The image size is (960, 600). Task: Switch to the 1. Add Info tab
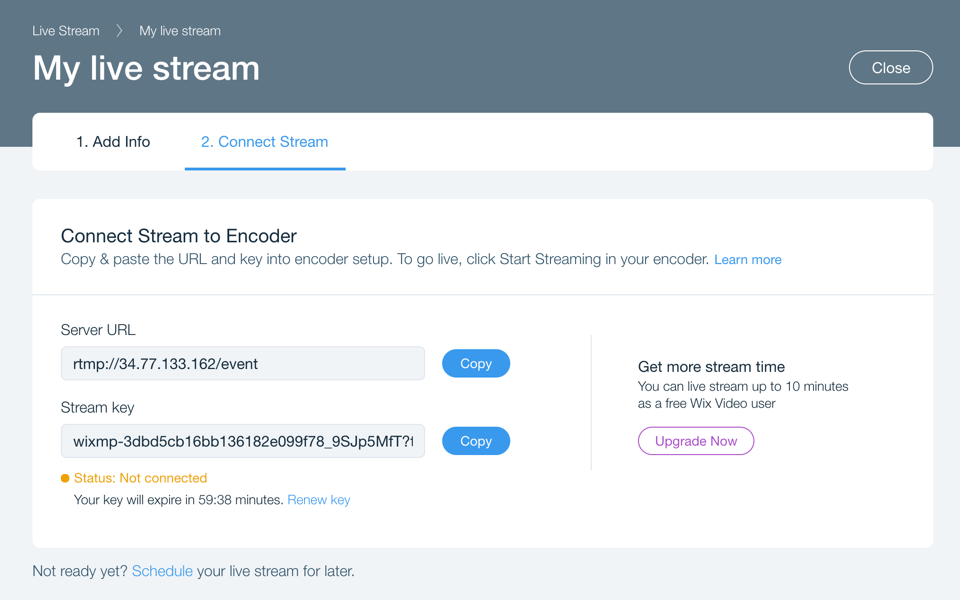[113, 141]
